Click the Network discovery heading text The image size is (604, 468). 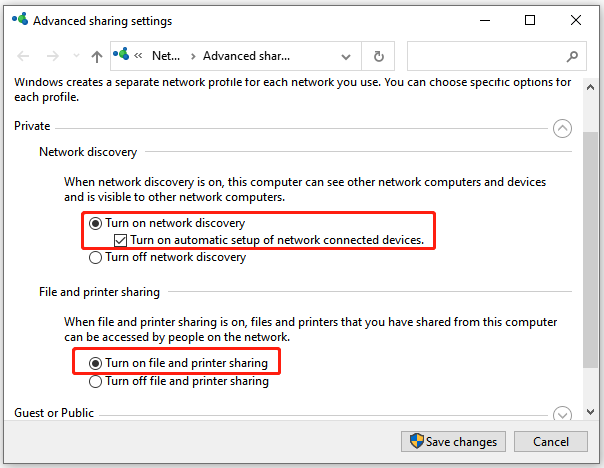click(x=88, y=152)
